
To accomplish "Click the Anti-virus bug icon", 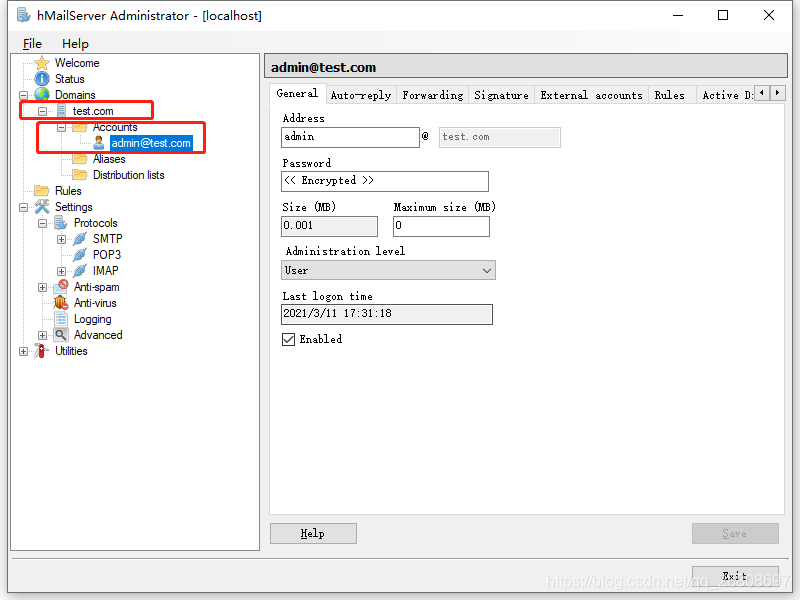I will tap(61, 303).
